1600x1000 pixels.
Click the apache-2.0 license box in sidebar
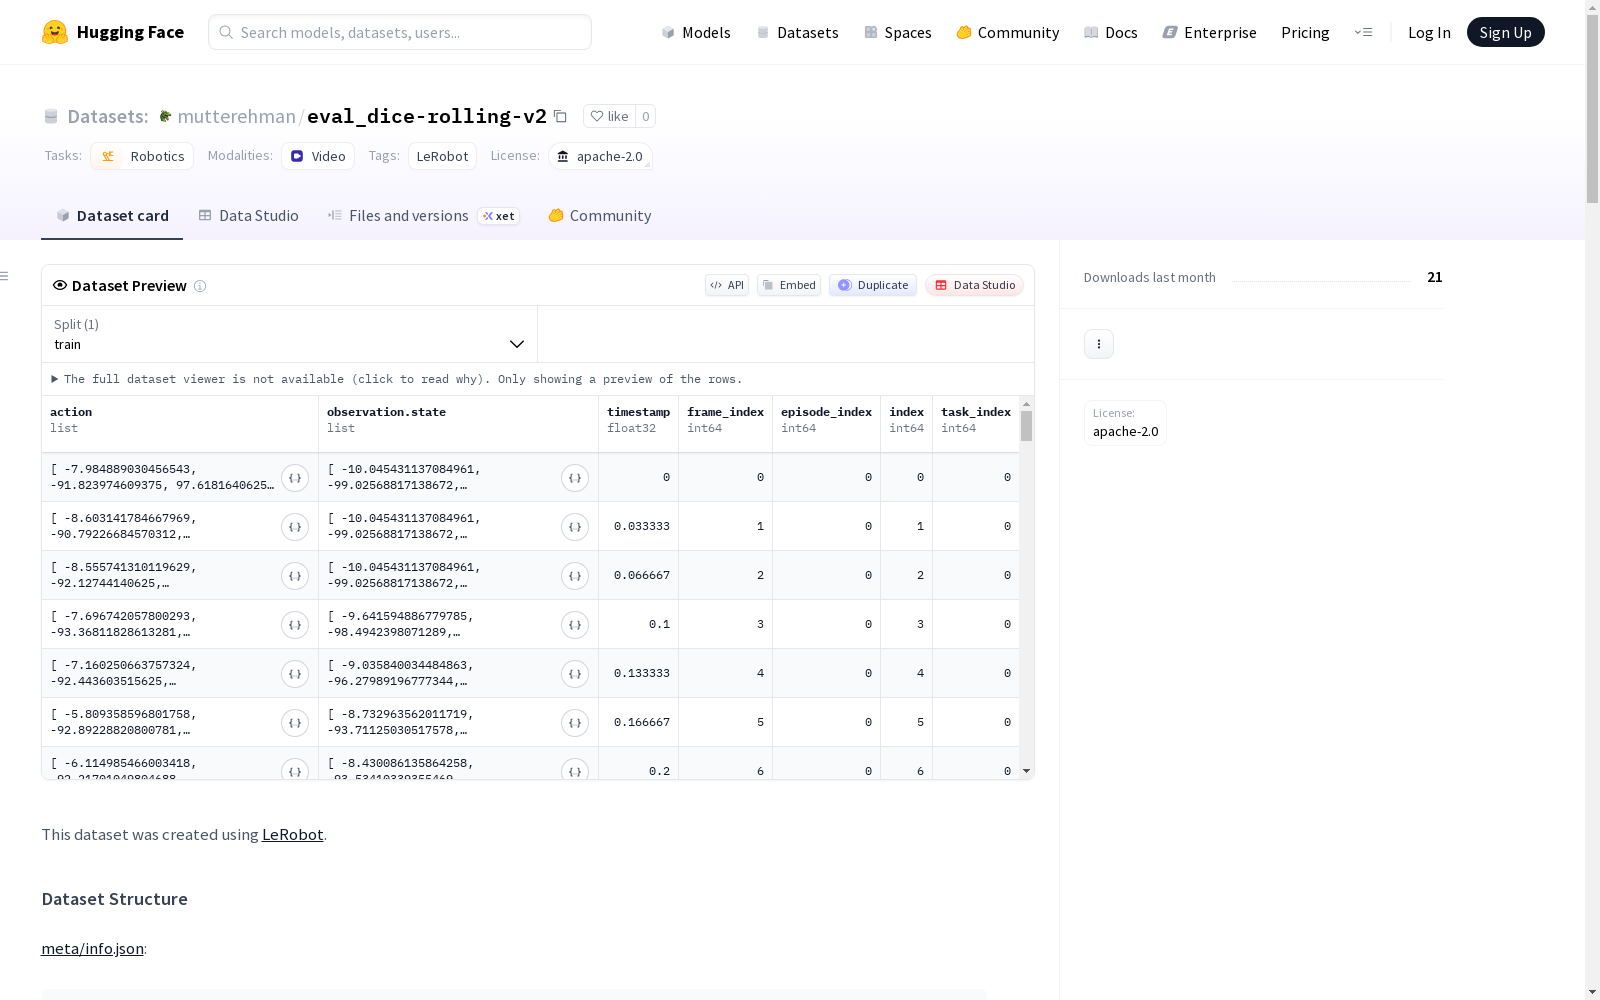tap(1125, 423)
